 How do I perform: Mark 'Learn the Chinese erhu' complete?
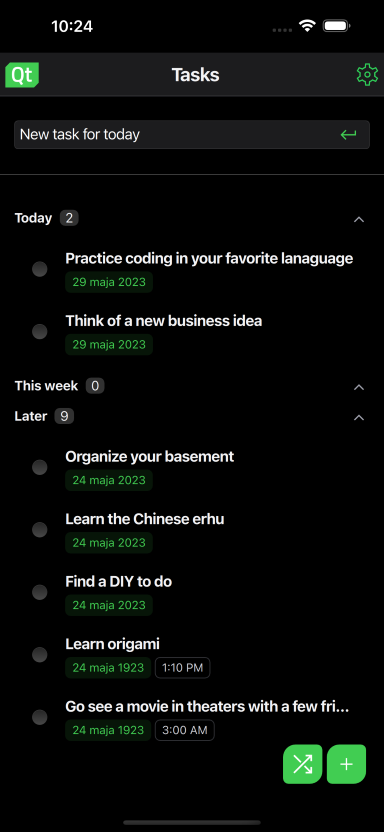40,530
